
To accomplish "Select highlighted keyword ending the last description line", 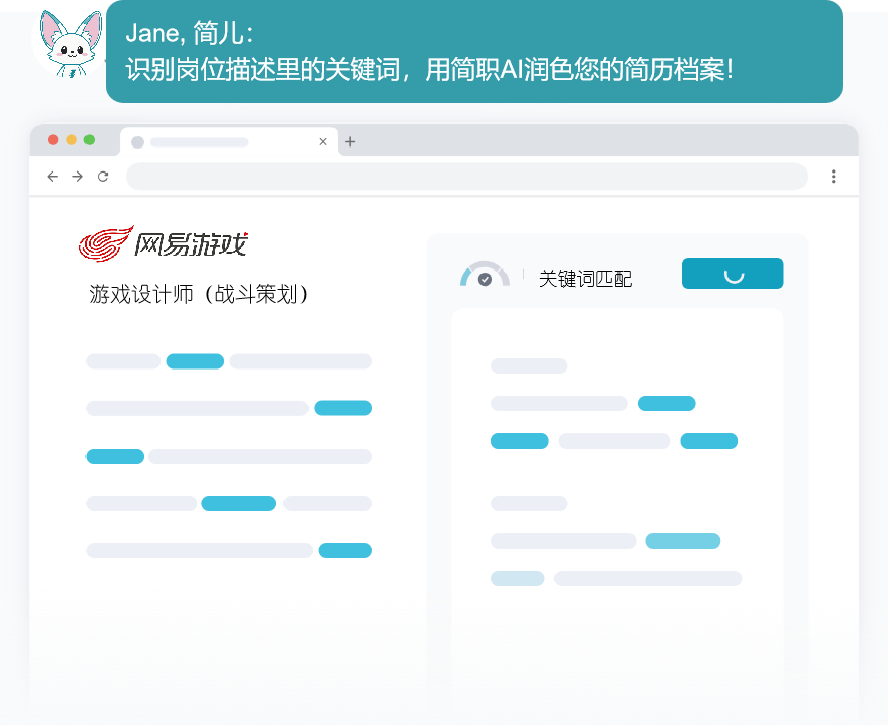I will click(x=345, y=550).
